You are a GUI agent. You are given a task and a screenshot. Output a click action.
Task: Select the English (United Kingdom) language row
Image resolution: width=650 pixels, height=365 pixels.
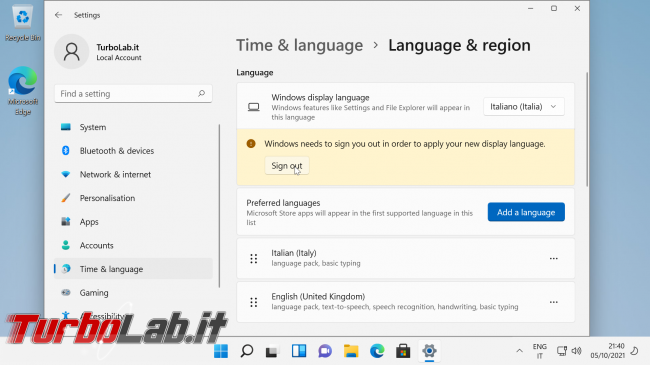405,302
